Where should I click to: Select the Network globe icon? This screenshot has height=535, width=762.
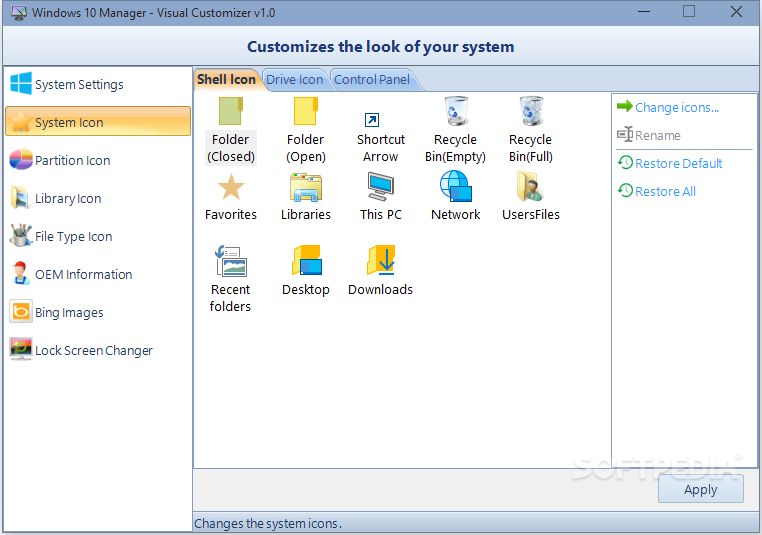[455, 196]
